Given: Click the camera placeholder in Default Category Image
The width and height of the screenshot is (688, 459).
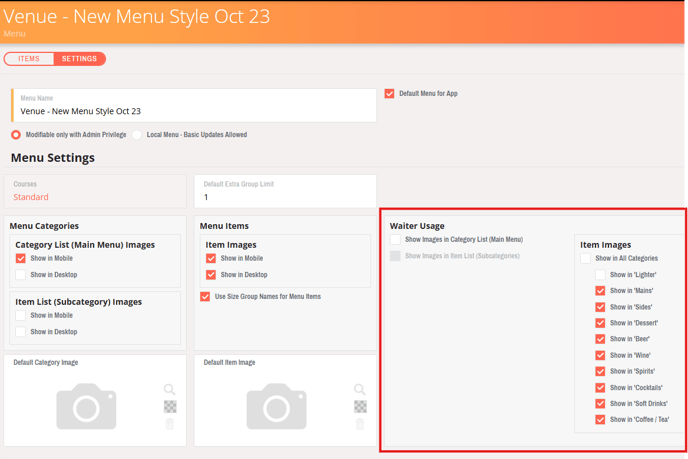Looking at the screenshot, I should (x=86, y=407).
